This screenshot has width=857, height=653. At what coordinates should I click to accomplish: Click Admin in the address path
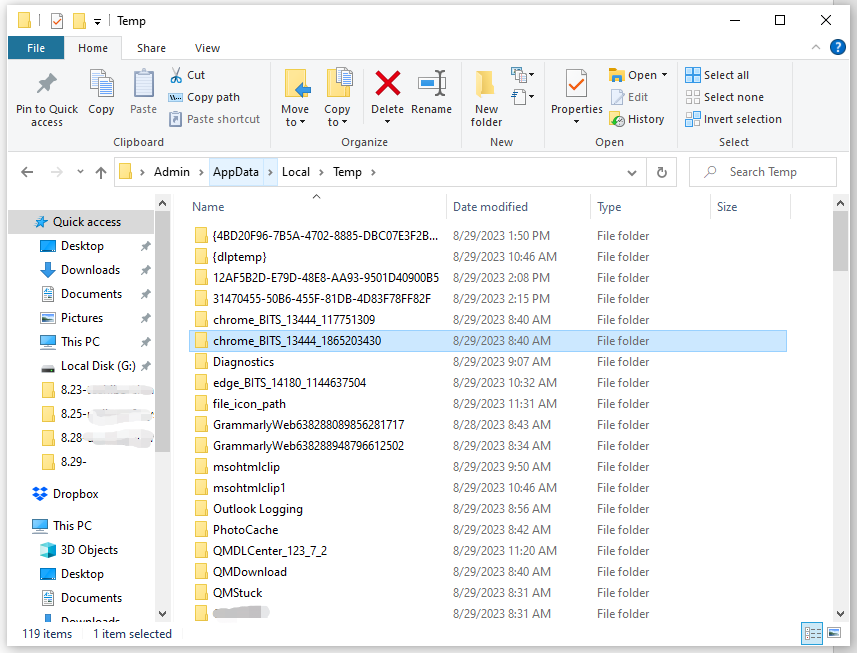[x=172, y=172]
